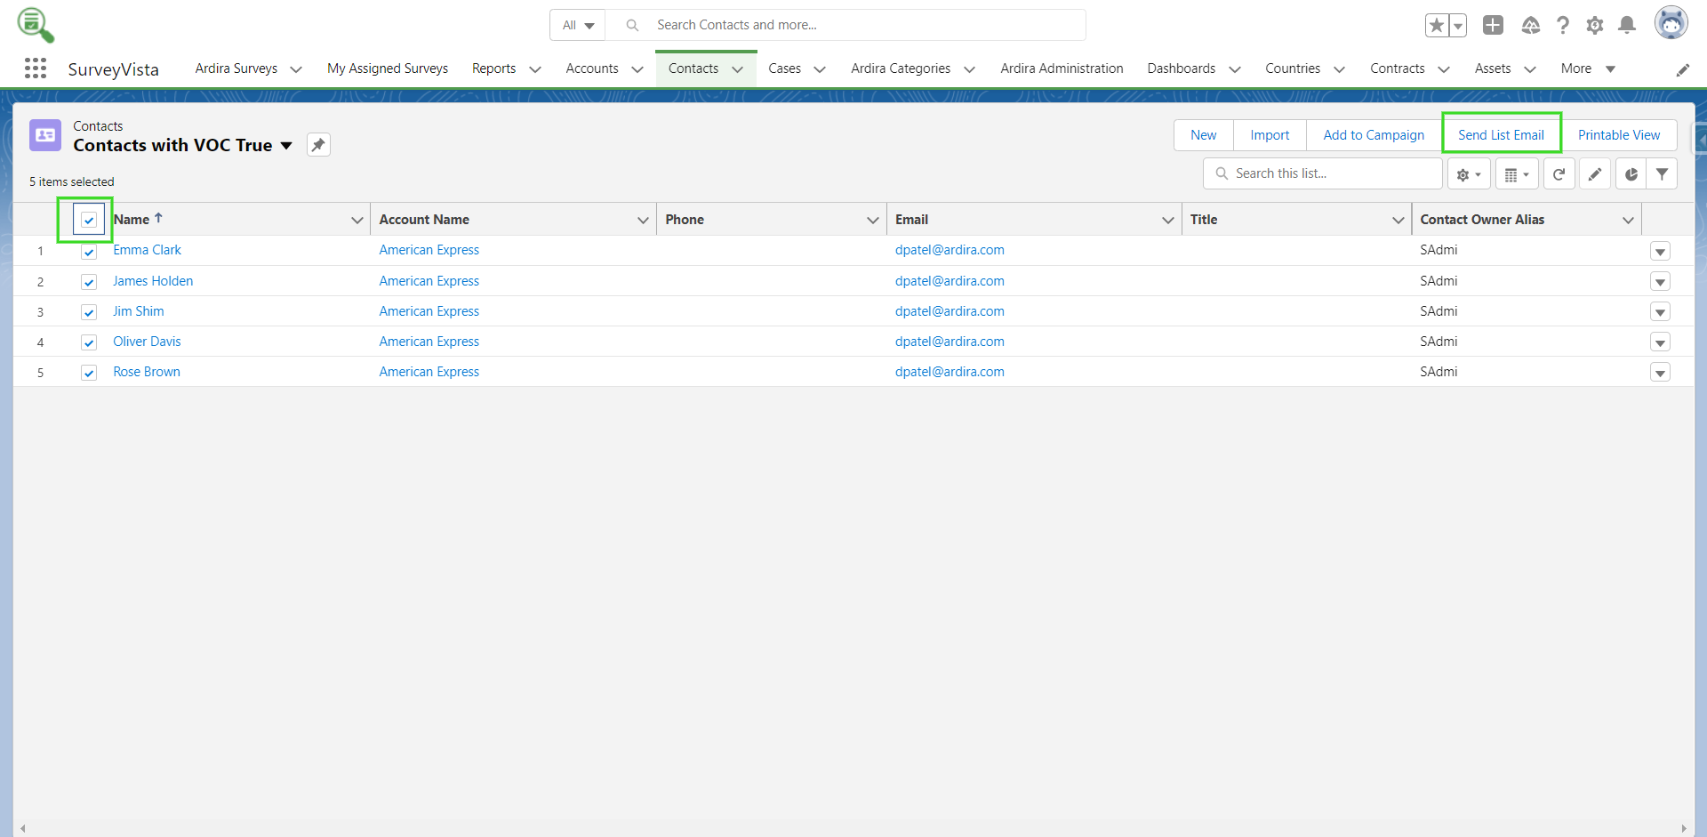Image resolution: width=1707 pixels, height=837 pixels.
Task: Expand the list view name dropdown
Action: click(x=287, y=146)
